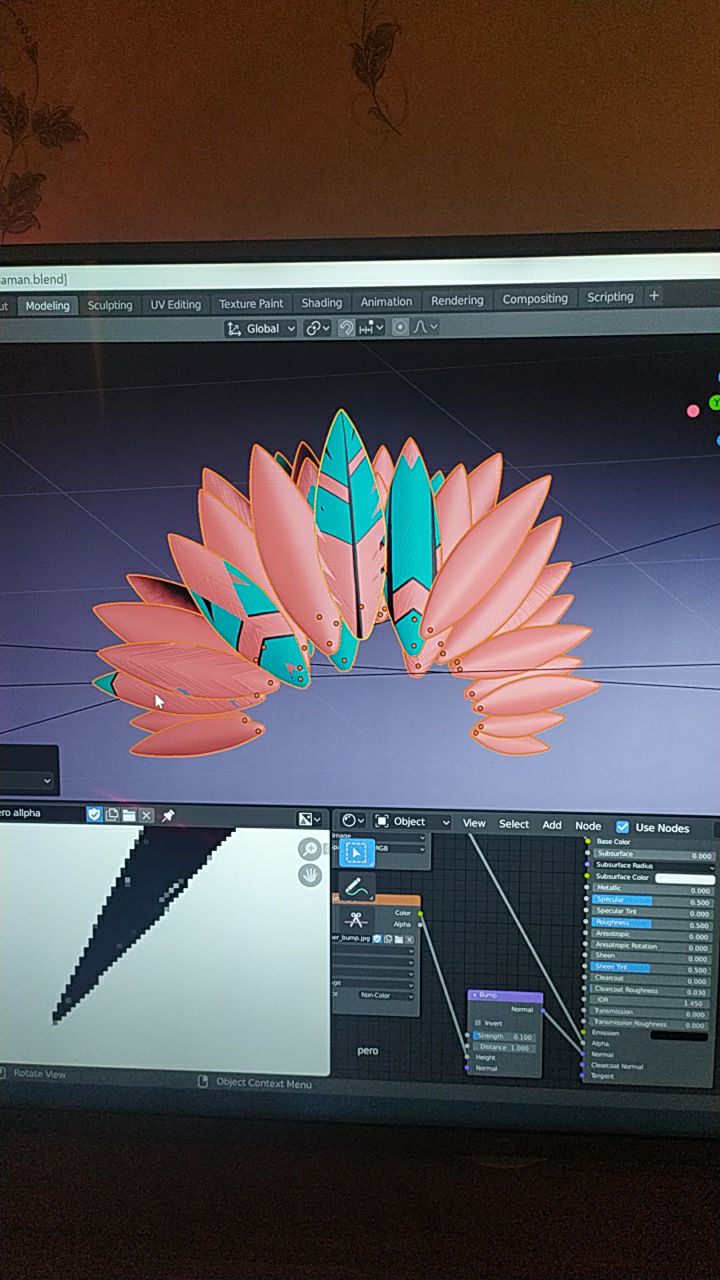The image size is (720, 1280).
Task: Click the pero material label
Action: point(368,1051)
